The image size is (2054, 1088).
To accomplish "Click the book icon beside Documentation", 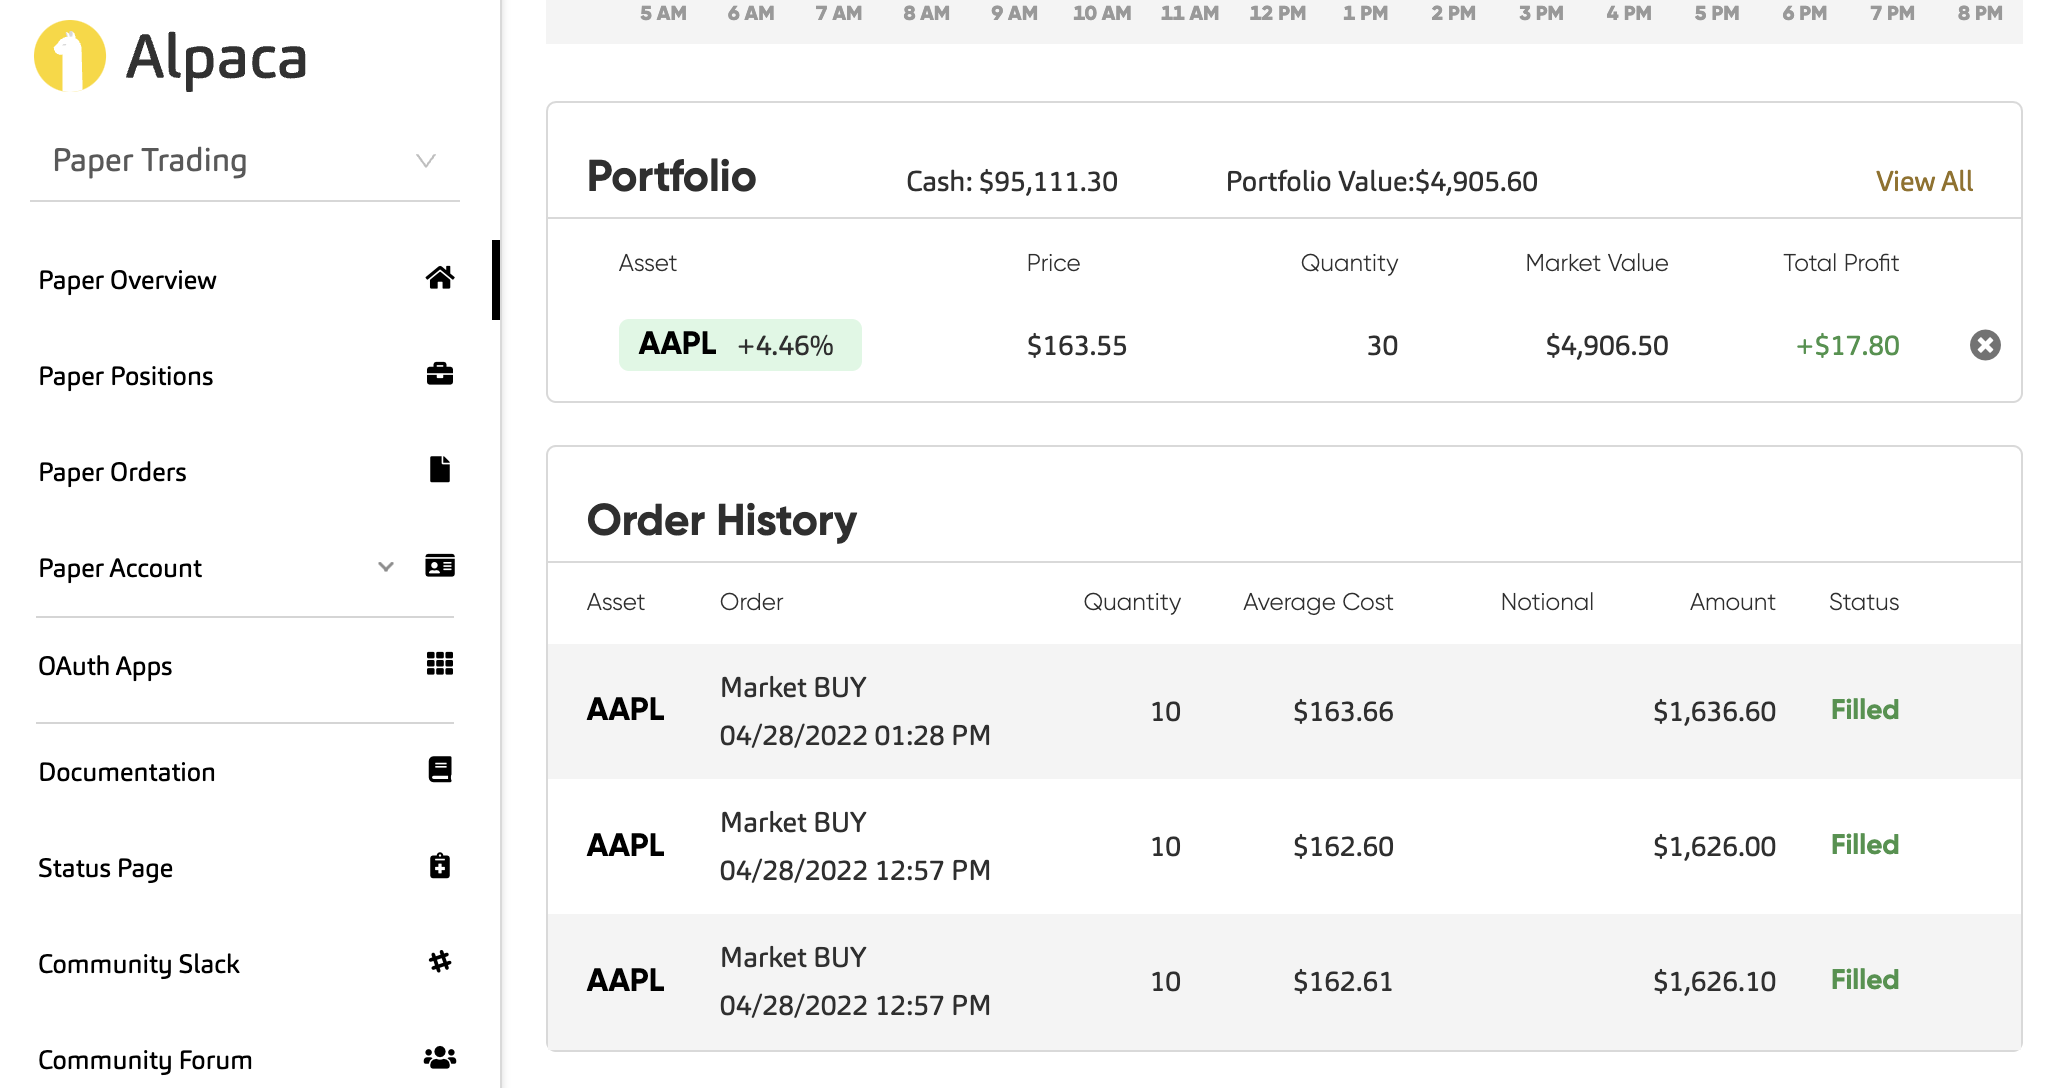I will point(440,769).
